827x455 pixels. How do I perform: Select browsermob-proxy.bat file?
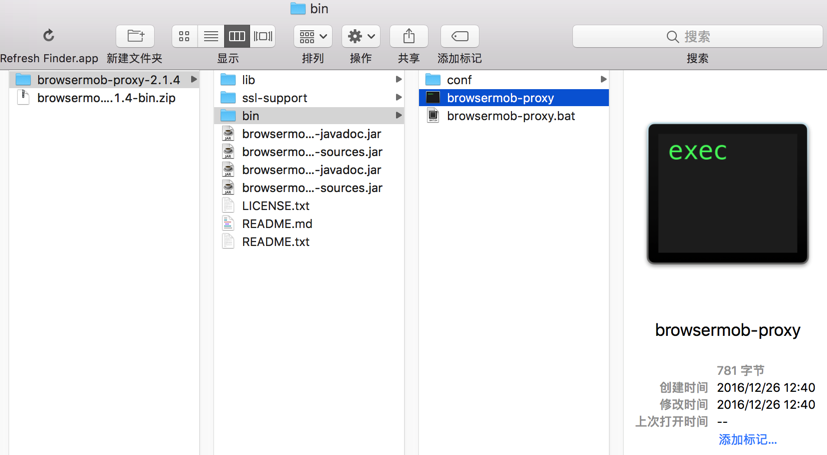pyautogui.click(x=514, y=115)
